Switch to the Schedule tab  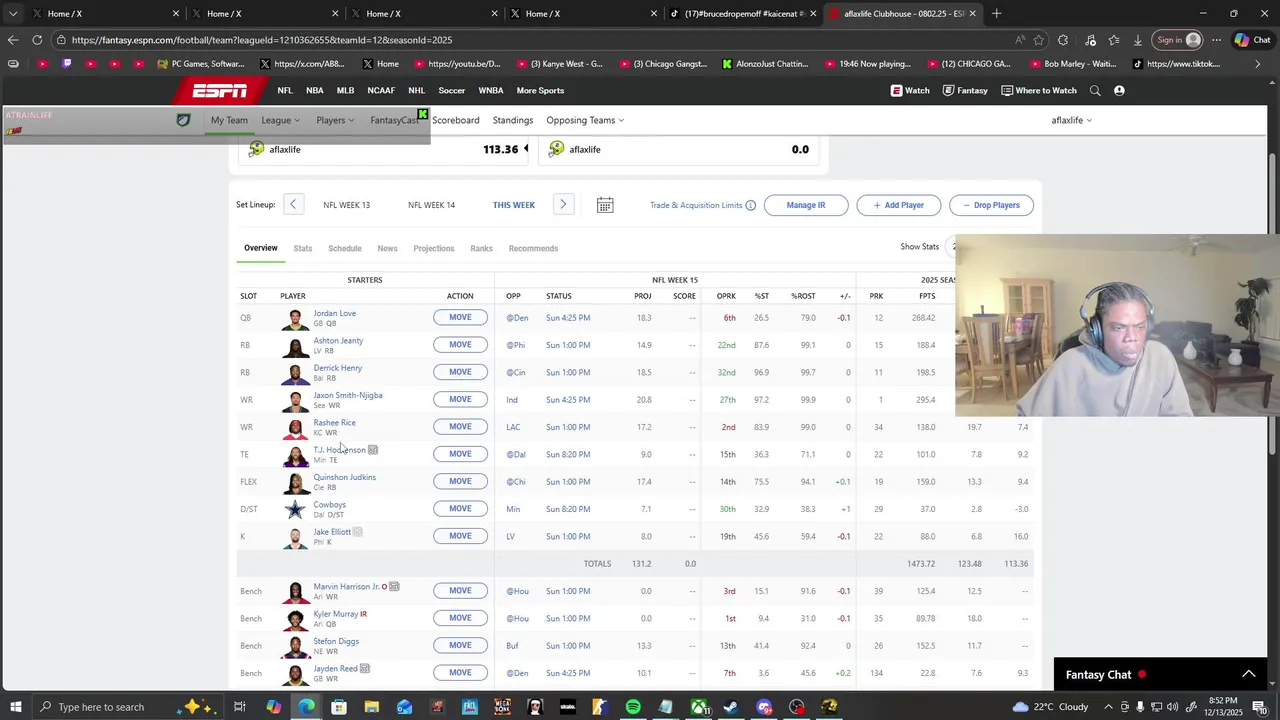coord(345,248)
